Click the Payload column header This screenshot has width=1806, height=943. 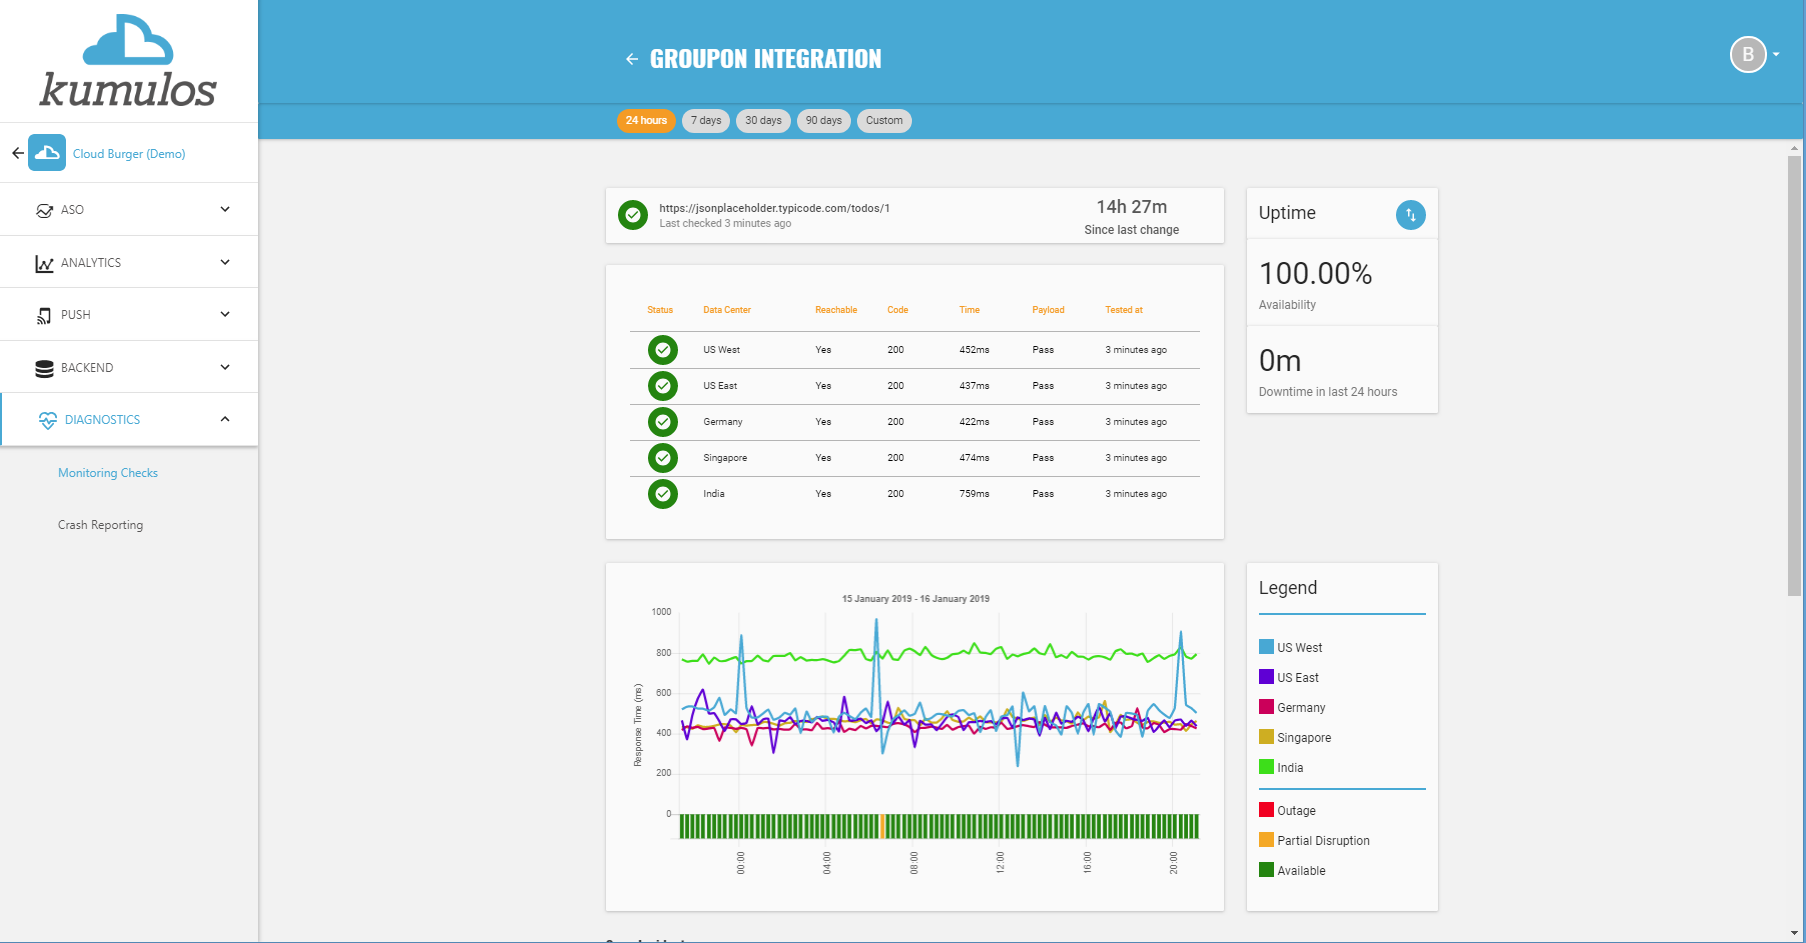click(1048, 310)
